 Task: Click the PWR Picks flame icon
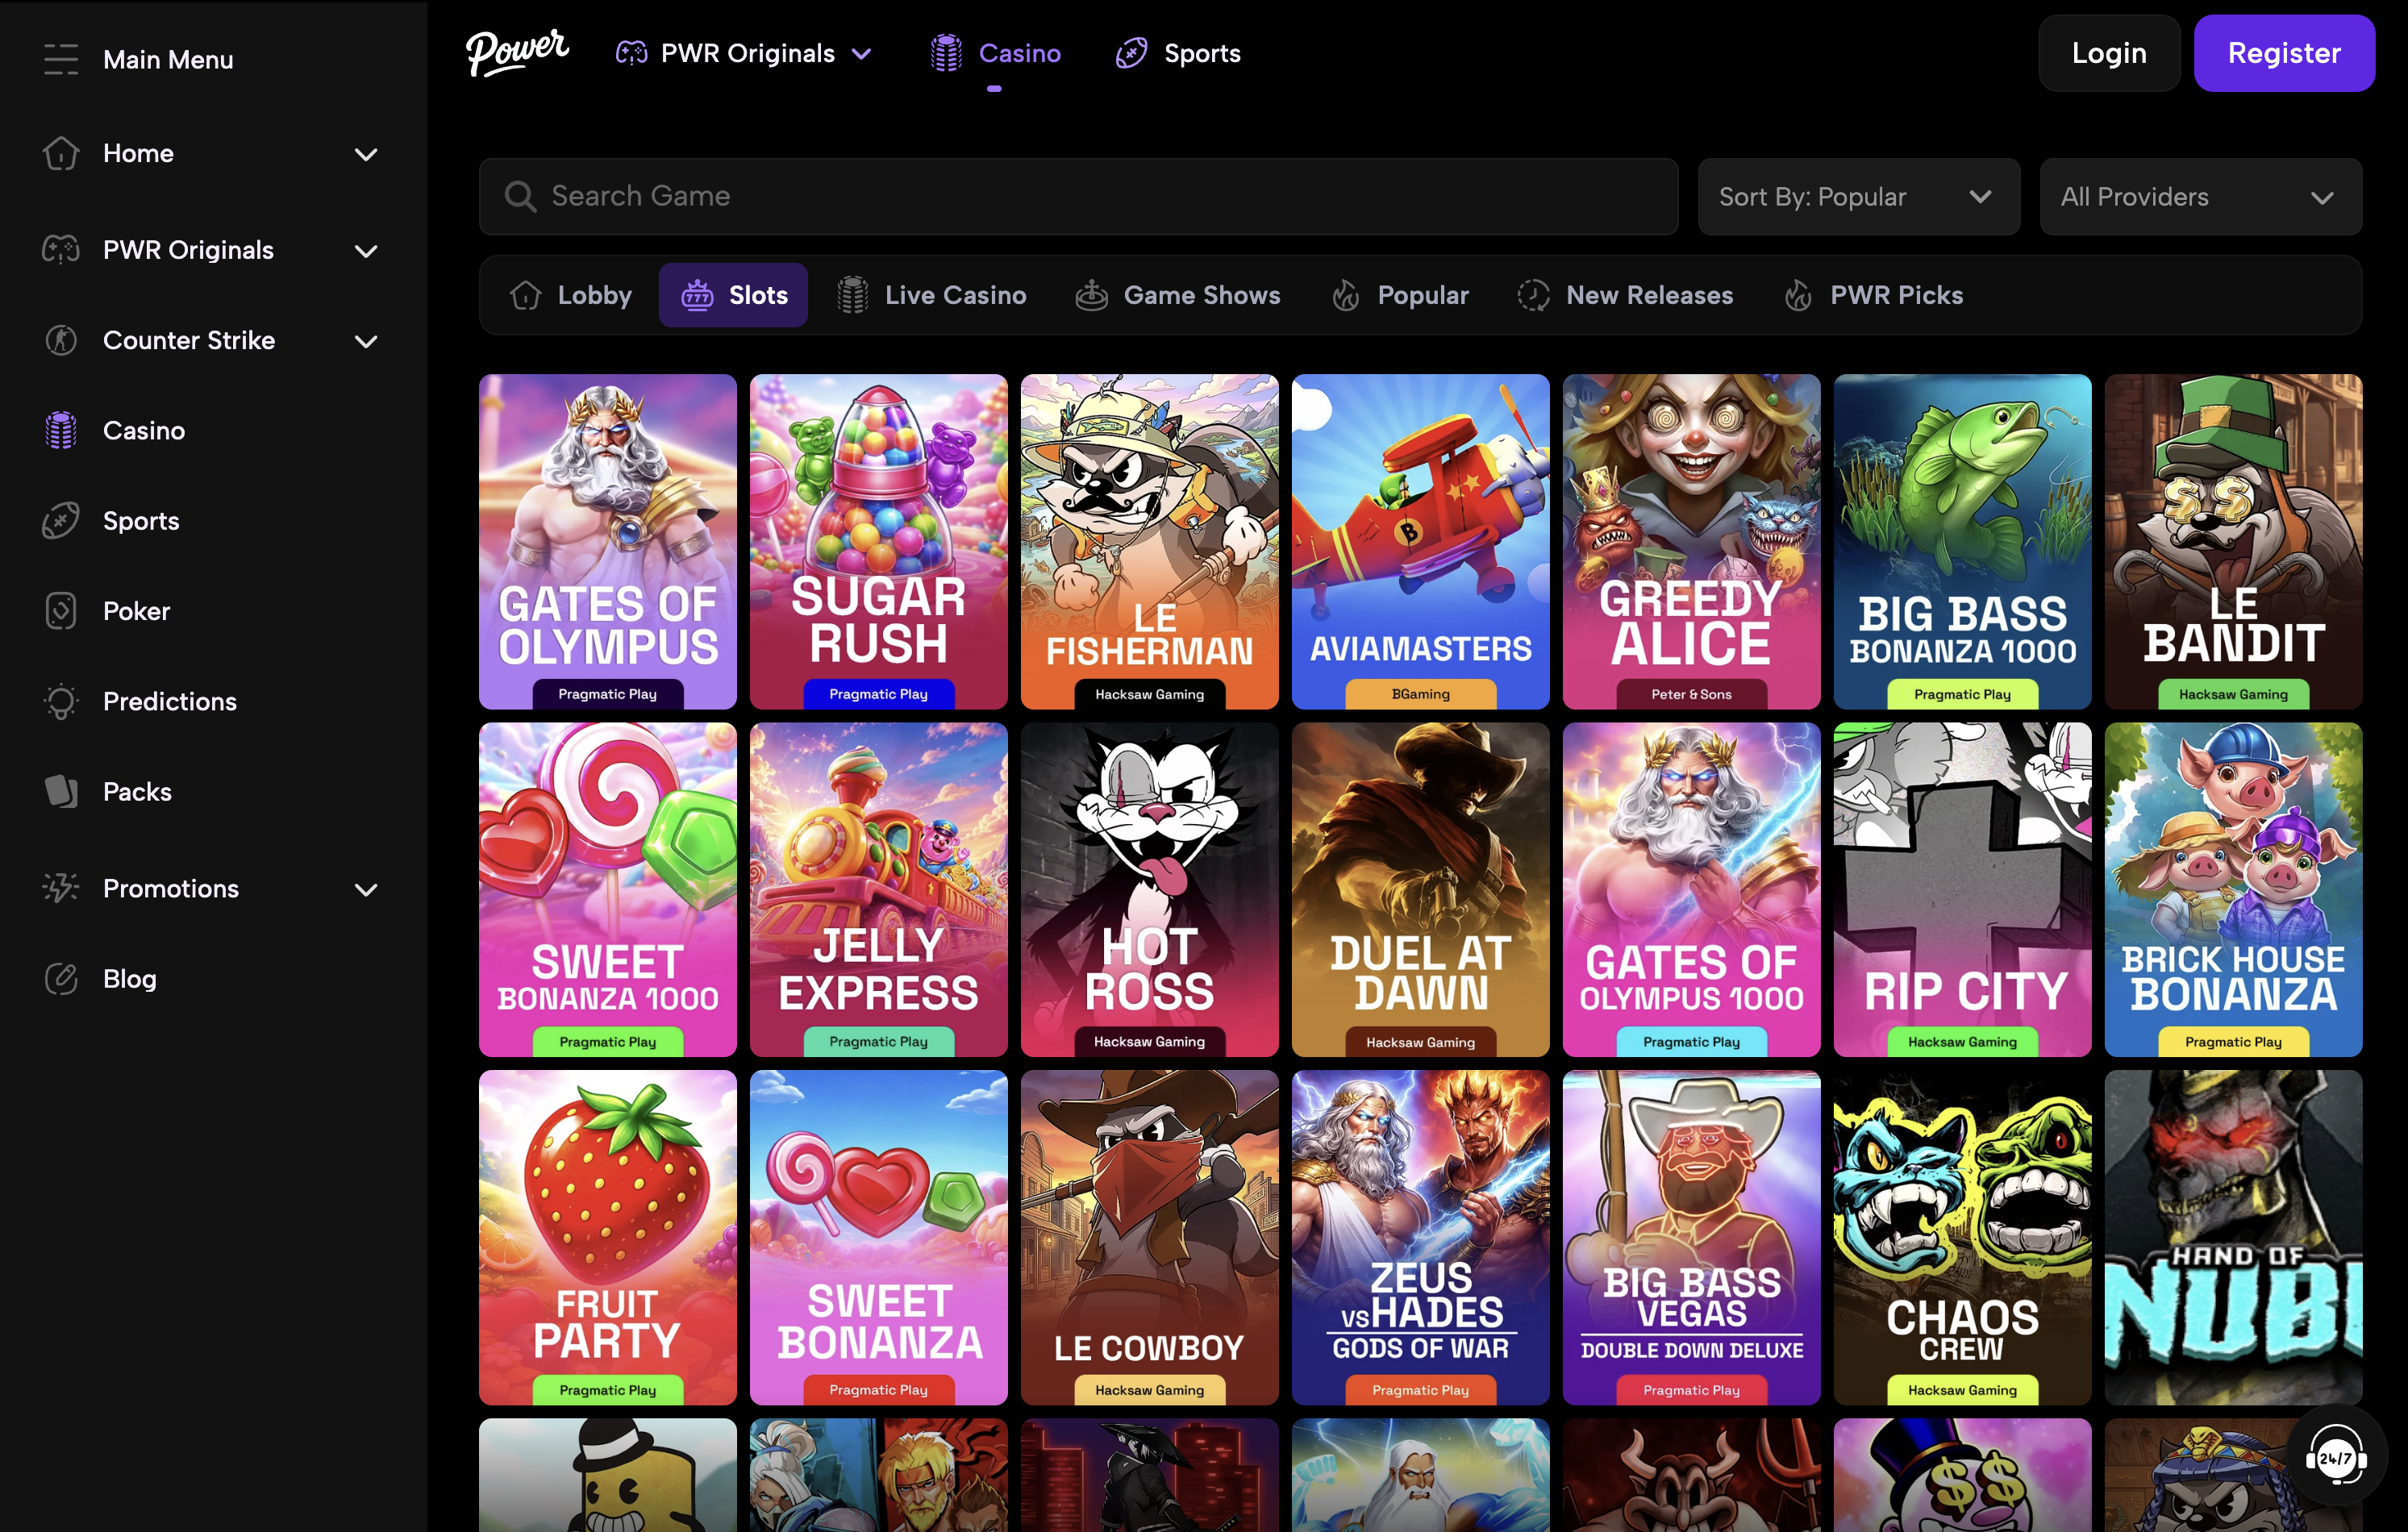(x=1798, y=295)
